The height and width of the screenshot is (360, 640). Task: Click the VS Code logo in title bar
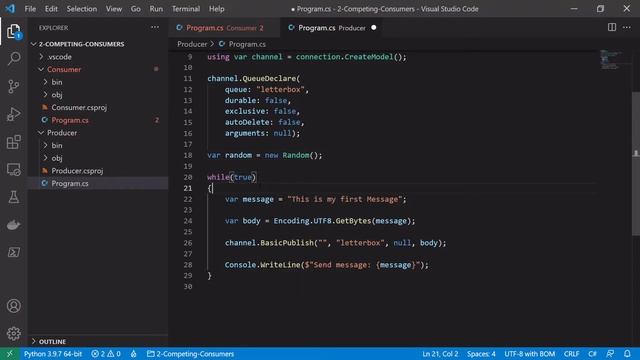(x=10, y=9)
